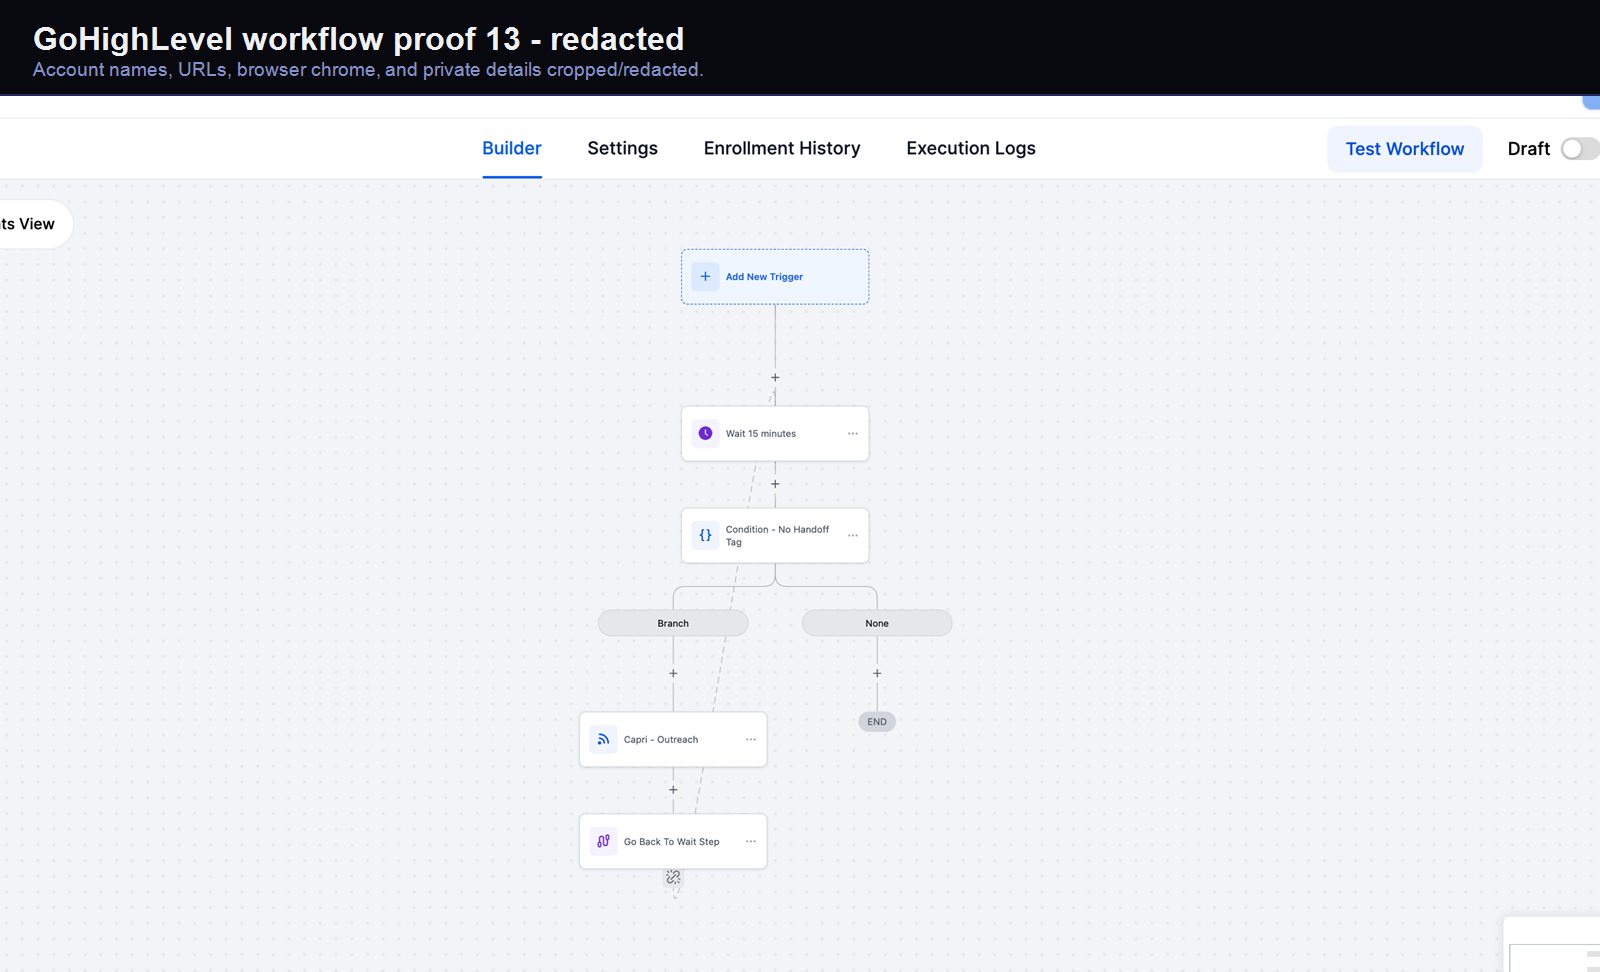
Task: Open the Execution Logs tab
Action: pyautogui.click(x=971, y=148)
